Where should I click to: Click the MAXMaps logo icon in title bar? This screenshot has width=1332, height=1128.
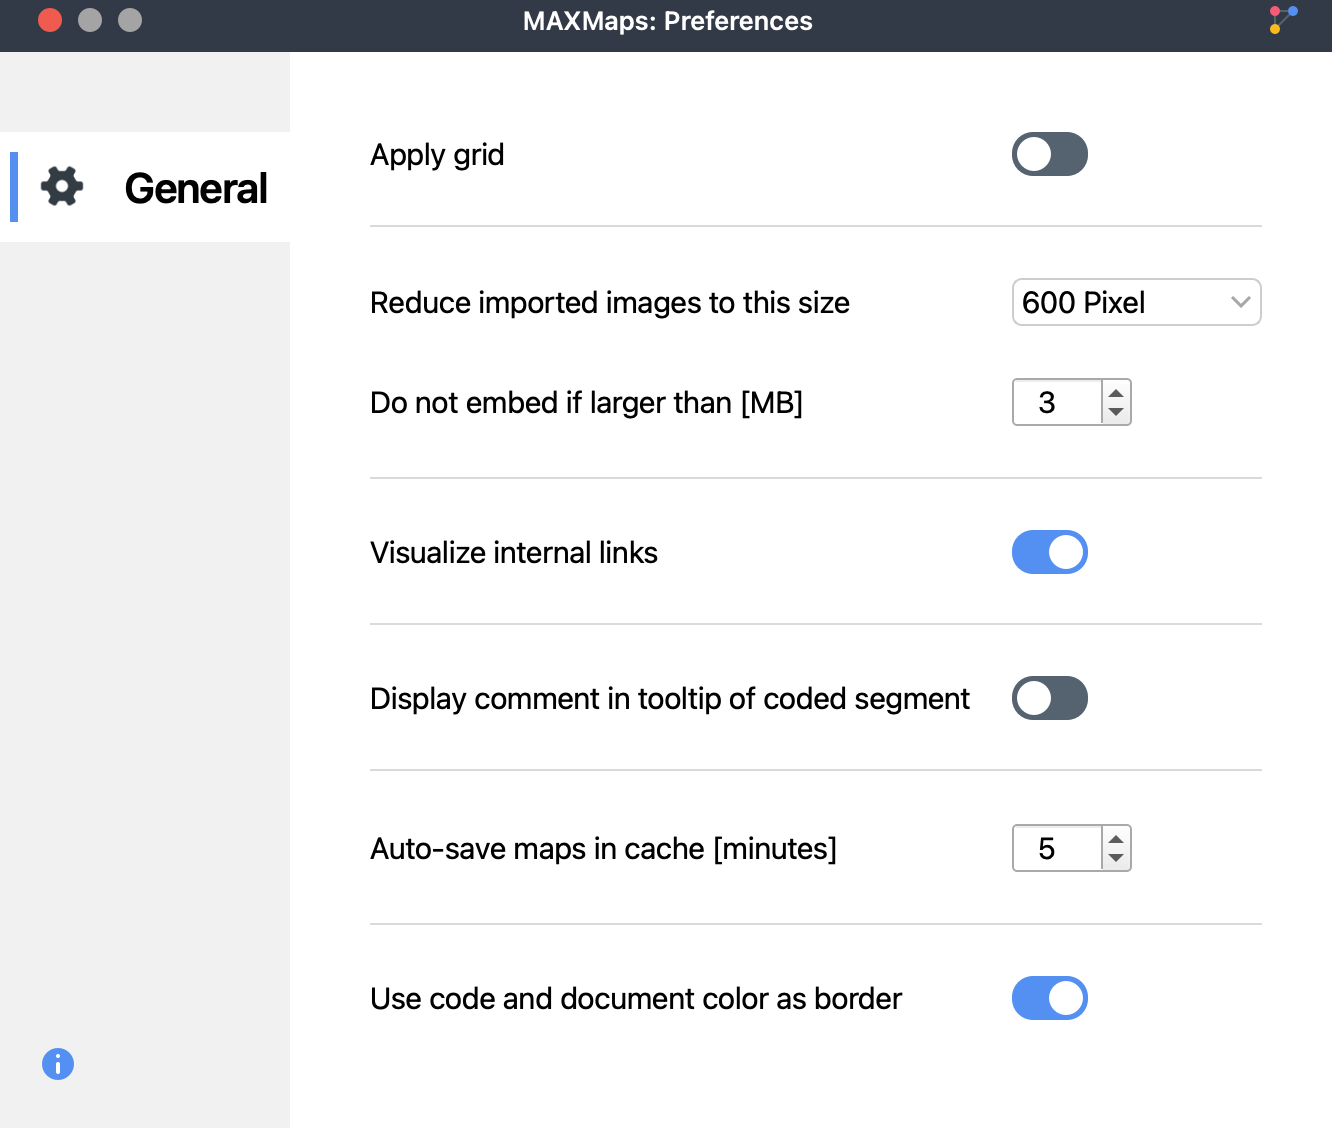coord(1283,20)
